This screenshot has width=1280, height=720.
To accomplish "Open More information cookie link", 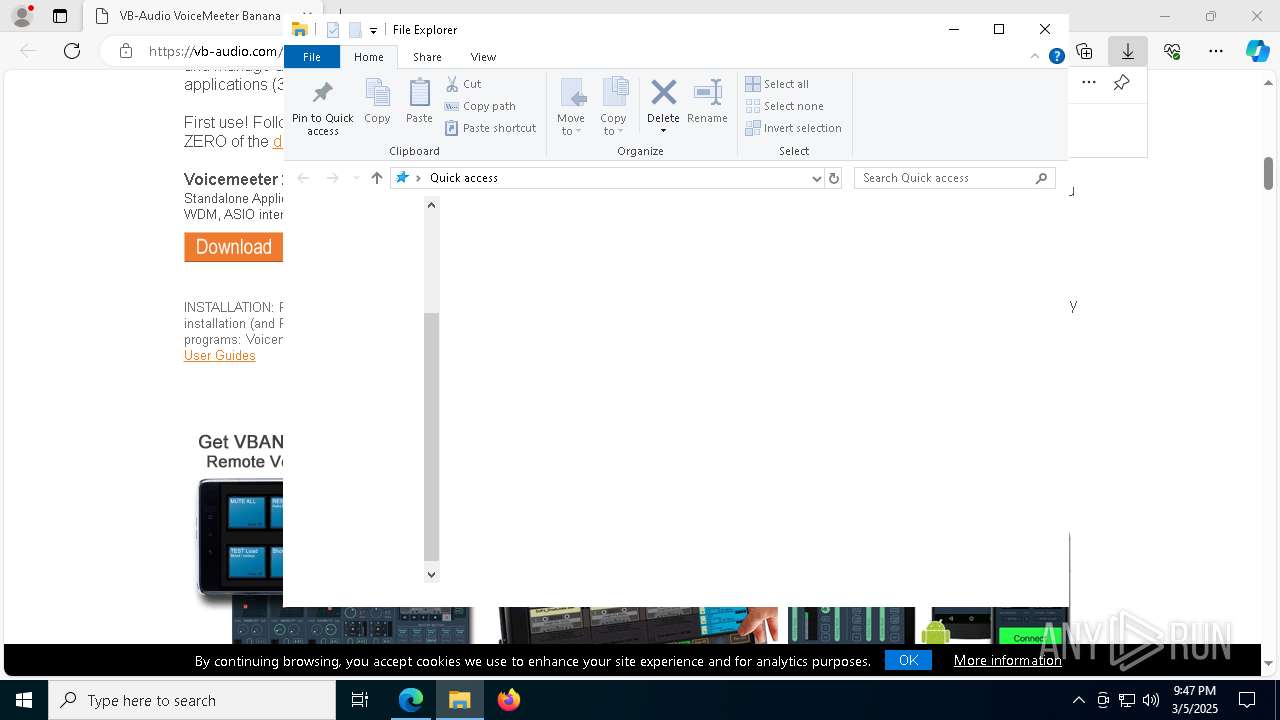I will (x=1008, y=660).
